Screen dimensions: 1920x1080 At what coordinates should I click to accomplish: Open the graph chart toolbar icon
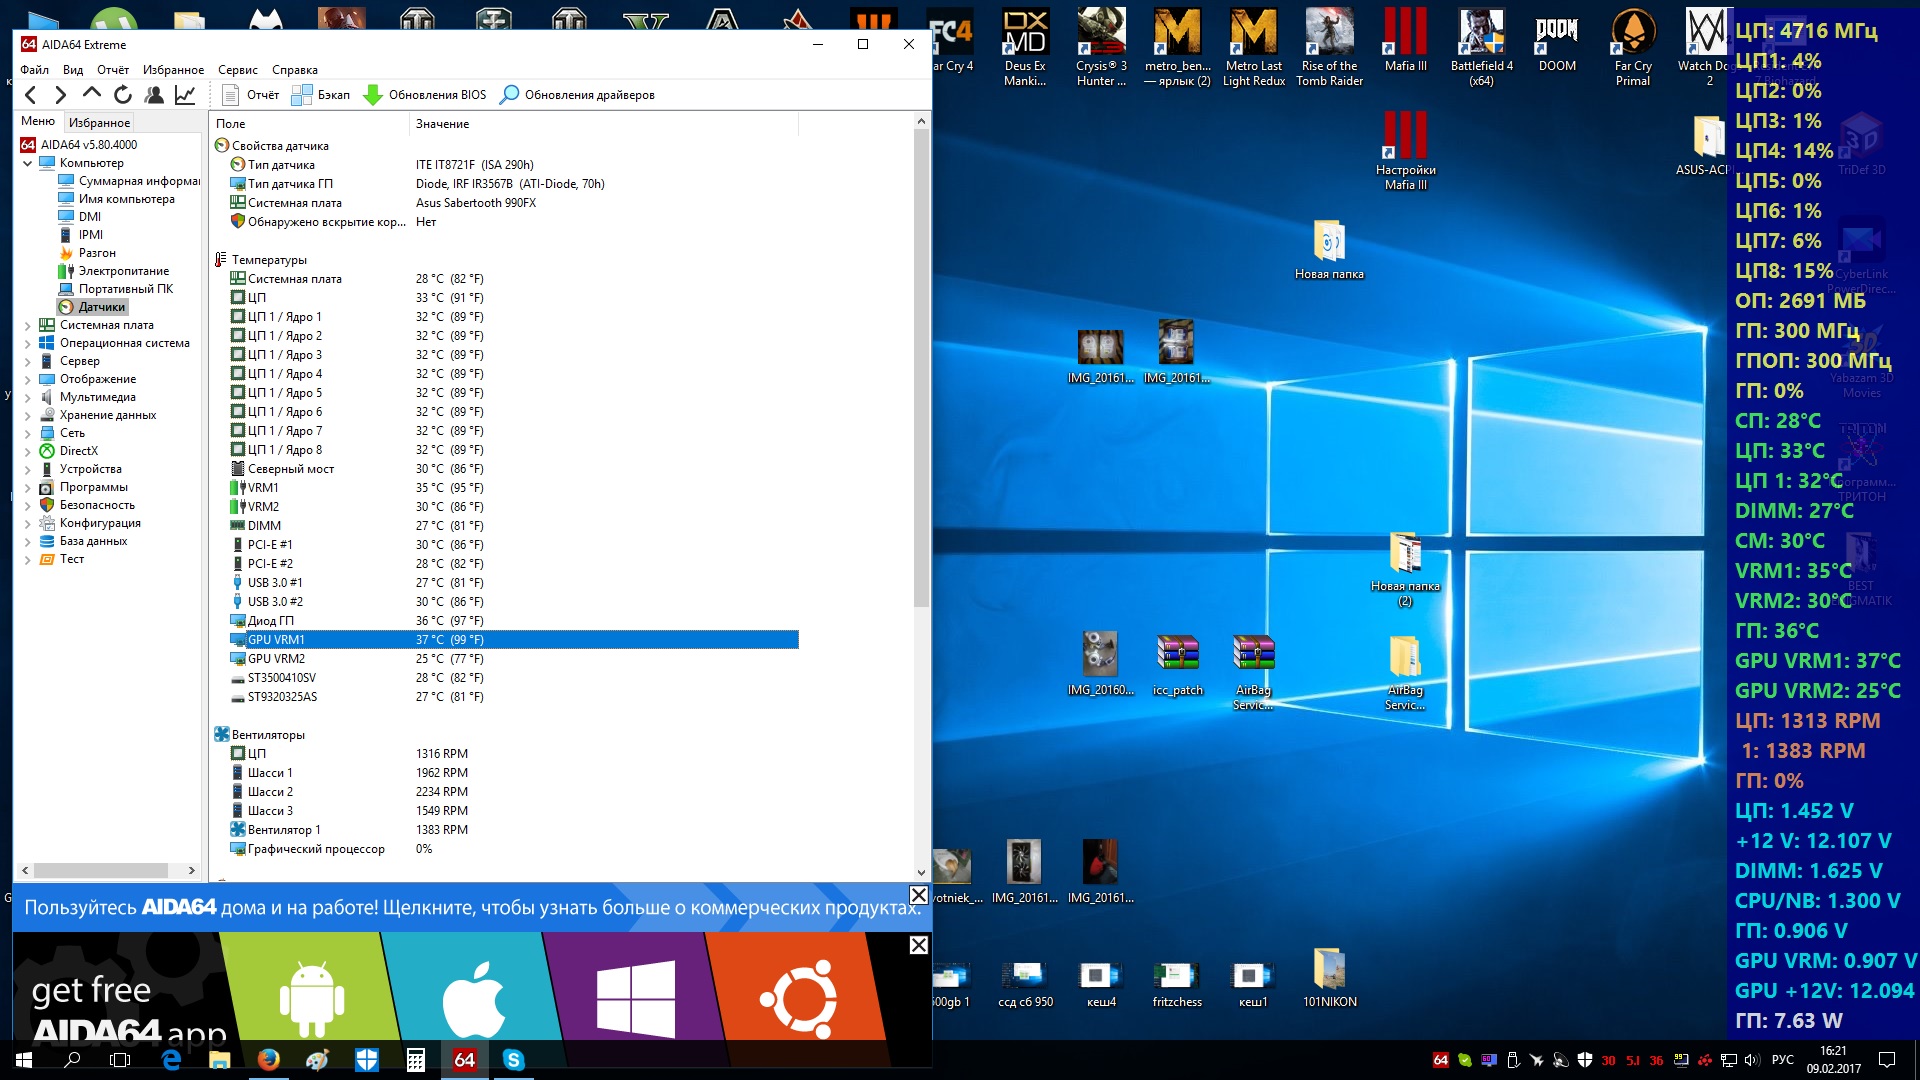click(x=185, y=95)
